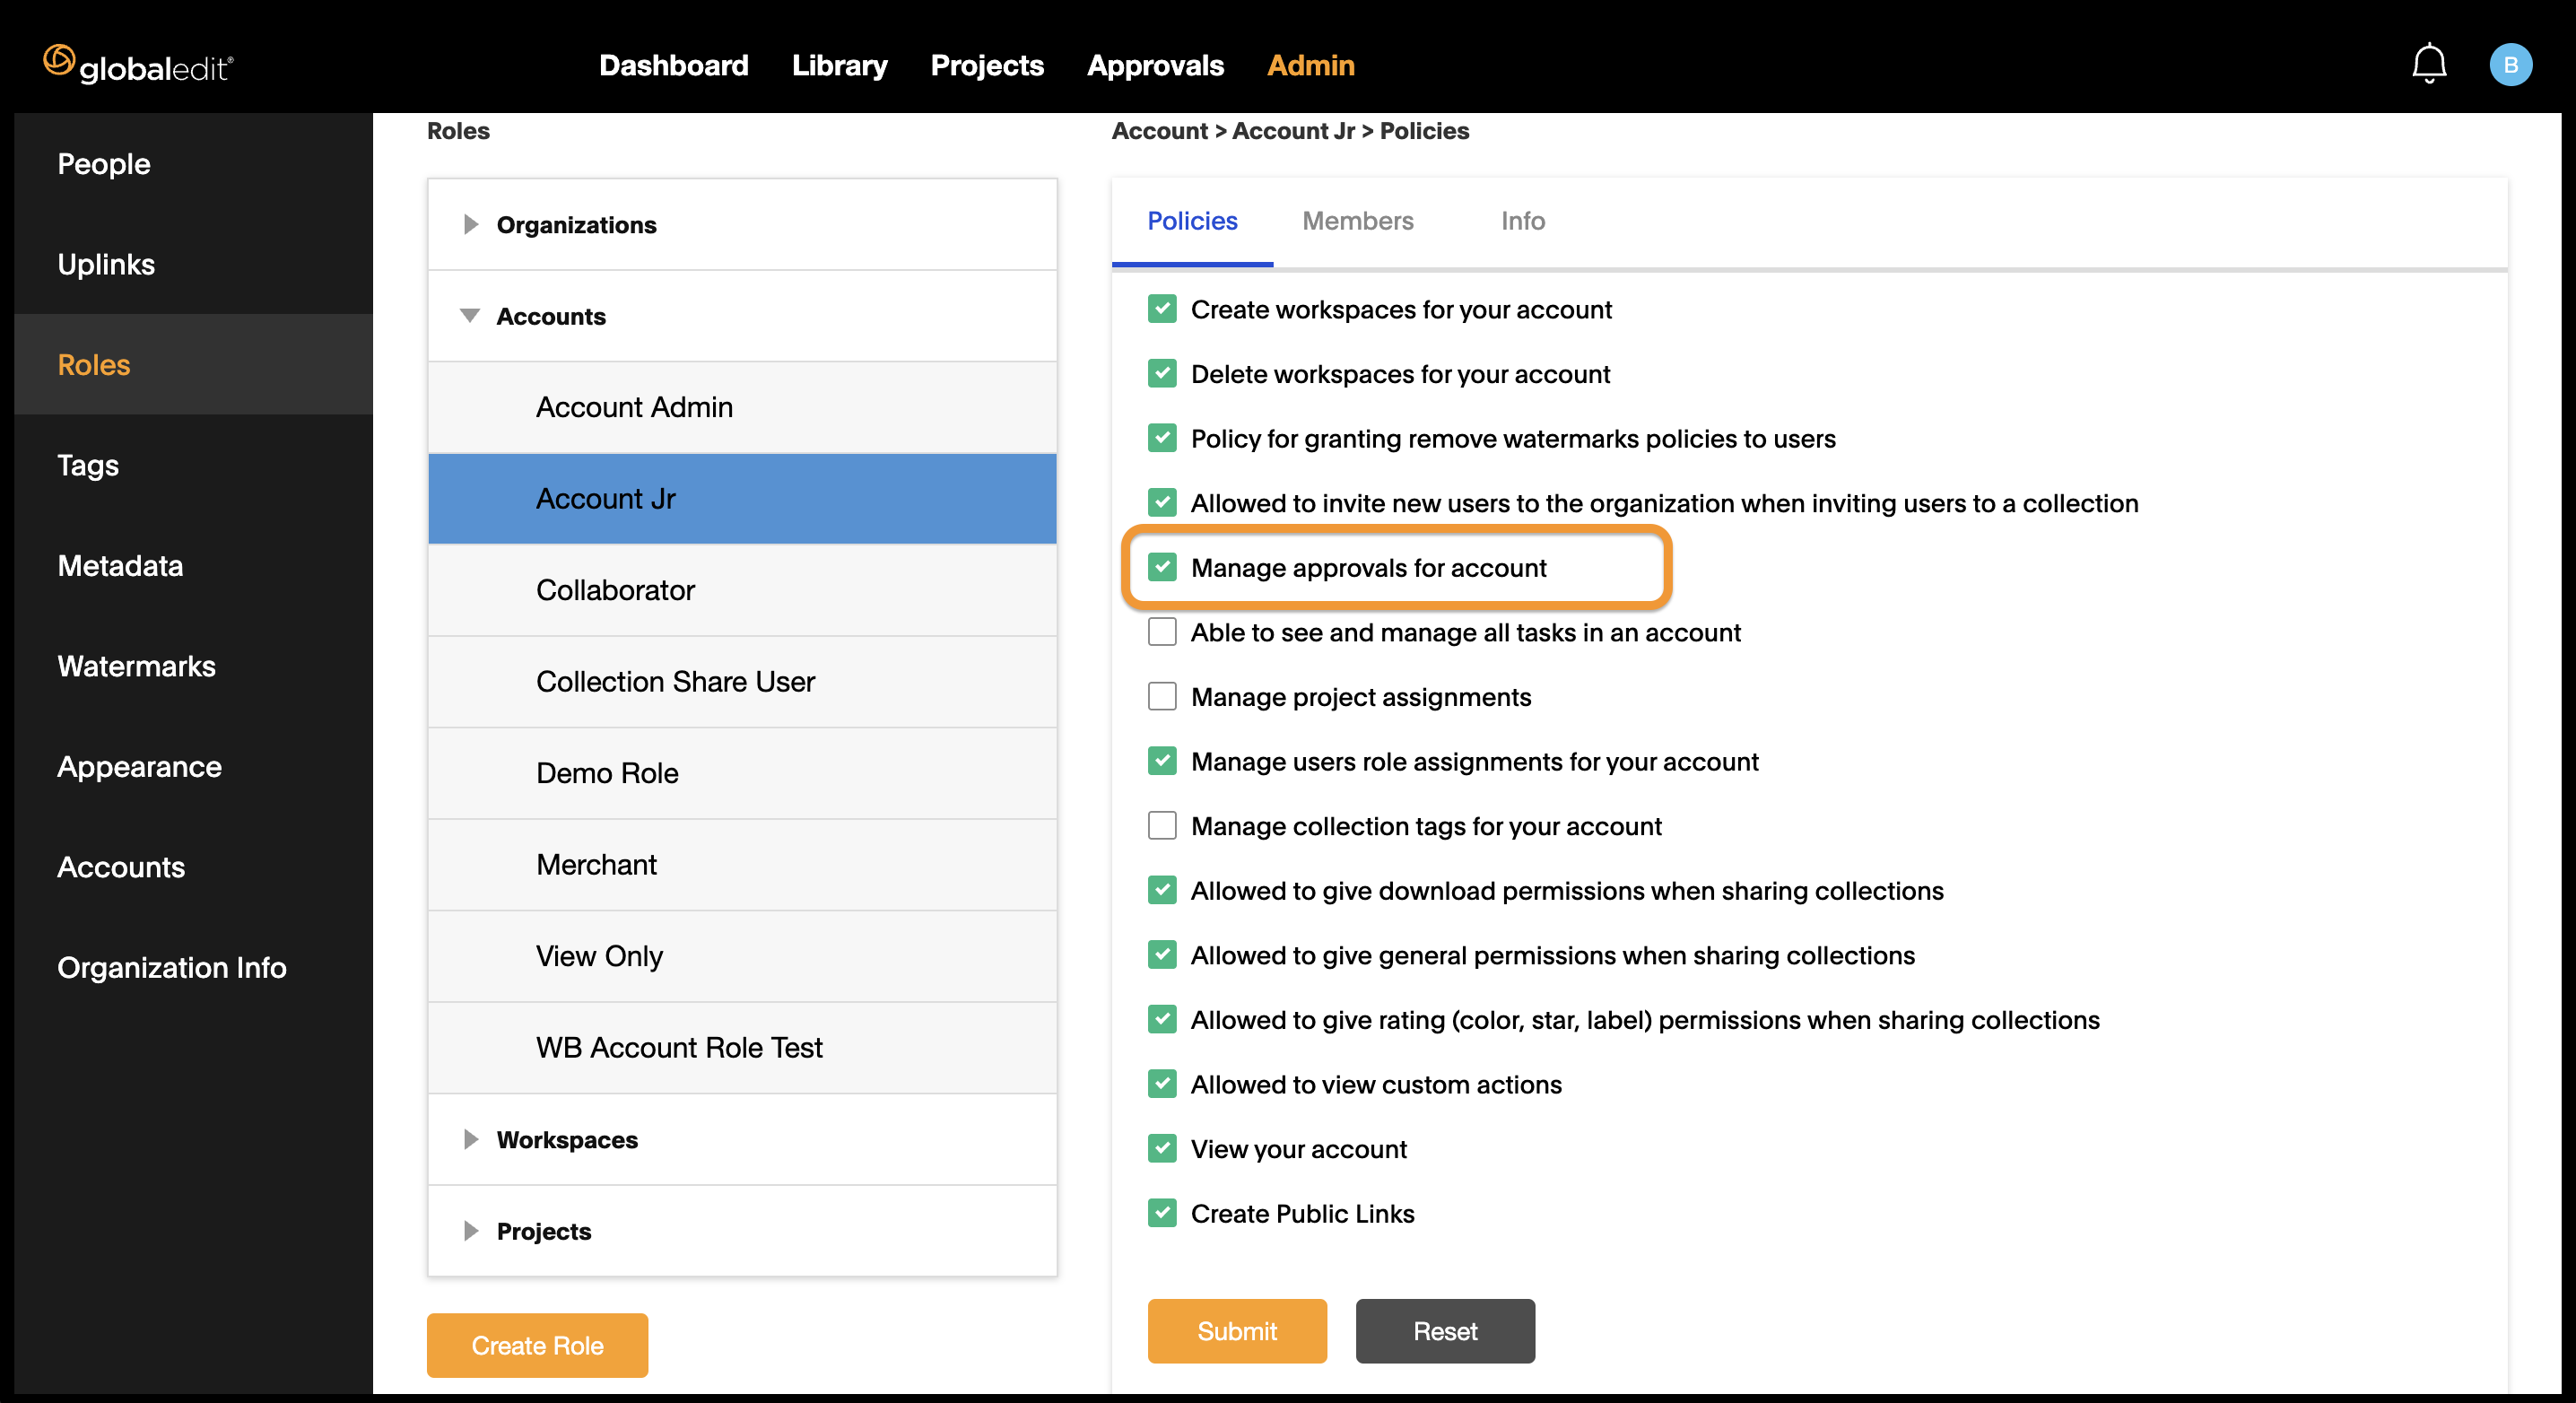Reset the policy changes
This screenshot has height=1403, width=2576.
[1445, 1331]
